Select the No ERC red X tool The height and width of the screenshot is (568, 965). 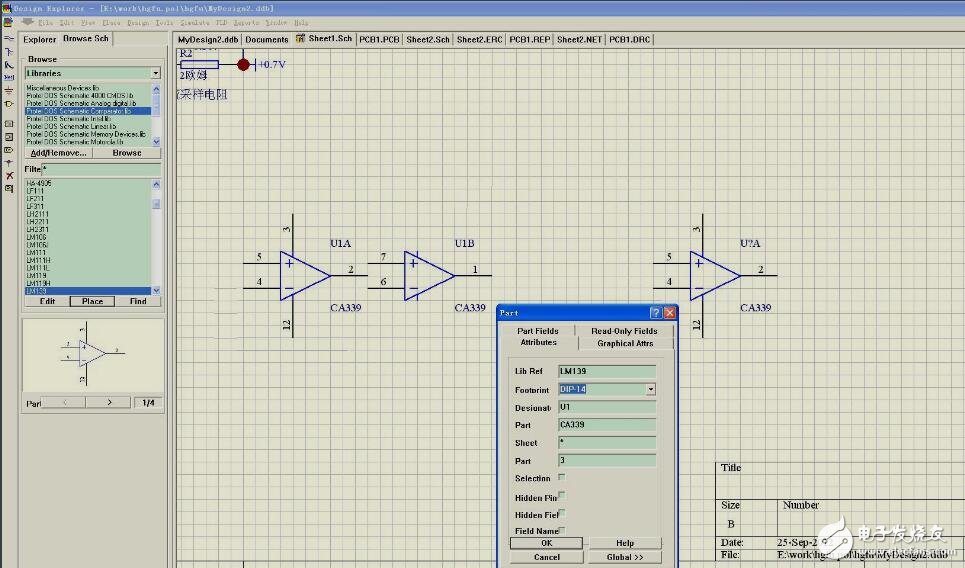pyautogui.click(x=9, y=175)
